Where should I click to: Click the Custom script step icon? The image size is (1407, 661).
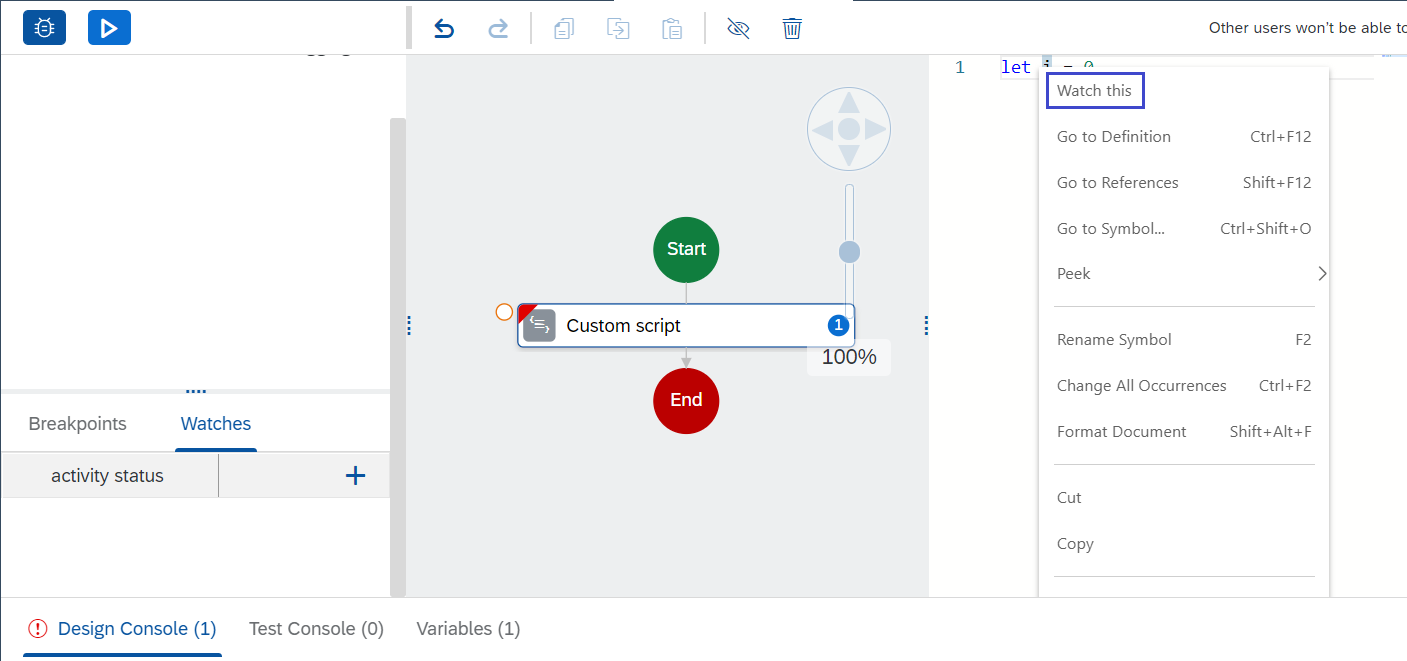pyautogui.click(x=539, y=326)
